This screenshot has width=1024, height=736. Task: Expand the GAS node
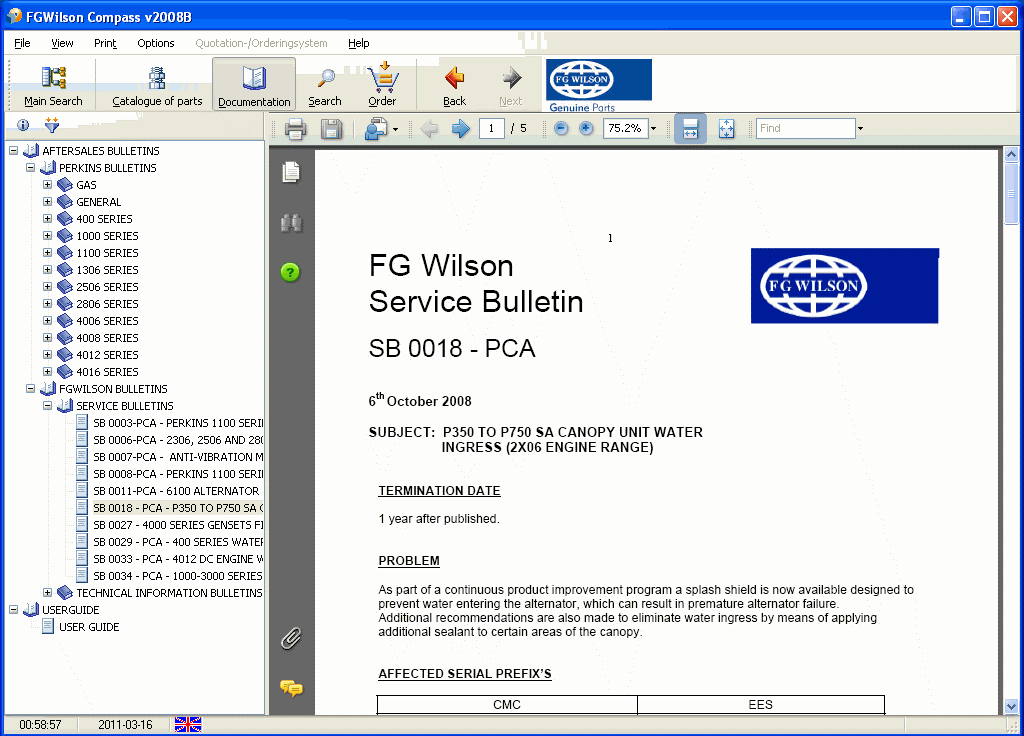[47, 185]
